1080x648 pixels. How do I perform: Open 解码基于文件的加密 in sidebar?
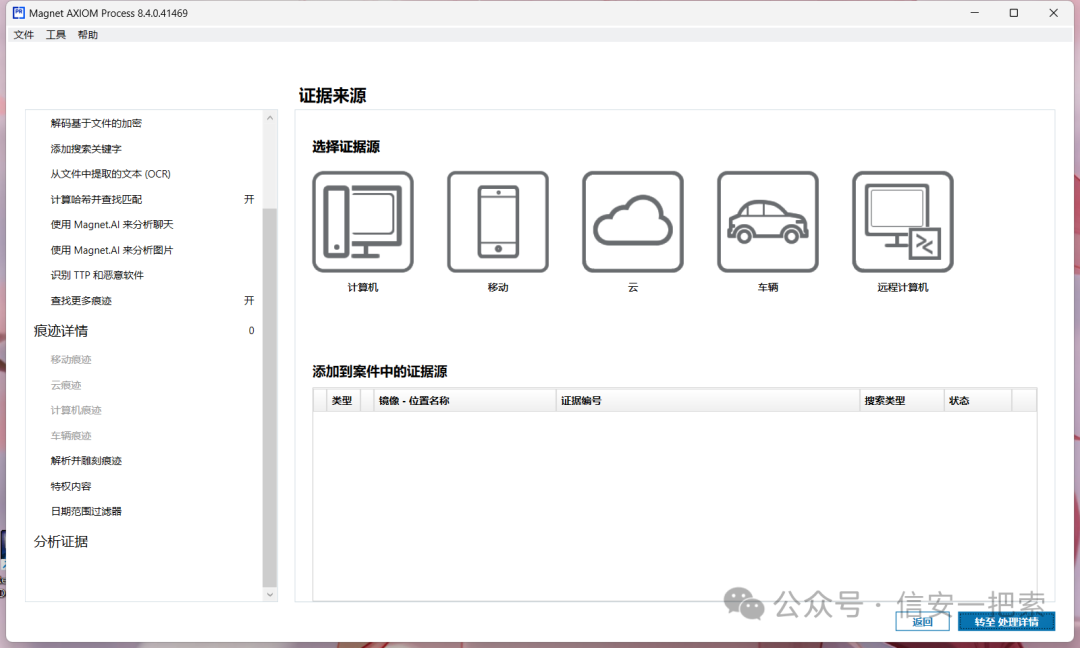tap(96, 123)
